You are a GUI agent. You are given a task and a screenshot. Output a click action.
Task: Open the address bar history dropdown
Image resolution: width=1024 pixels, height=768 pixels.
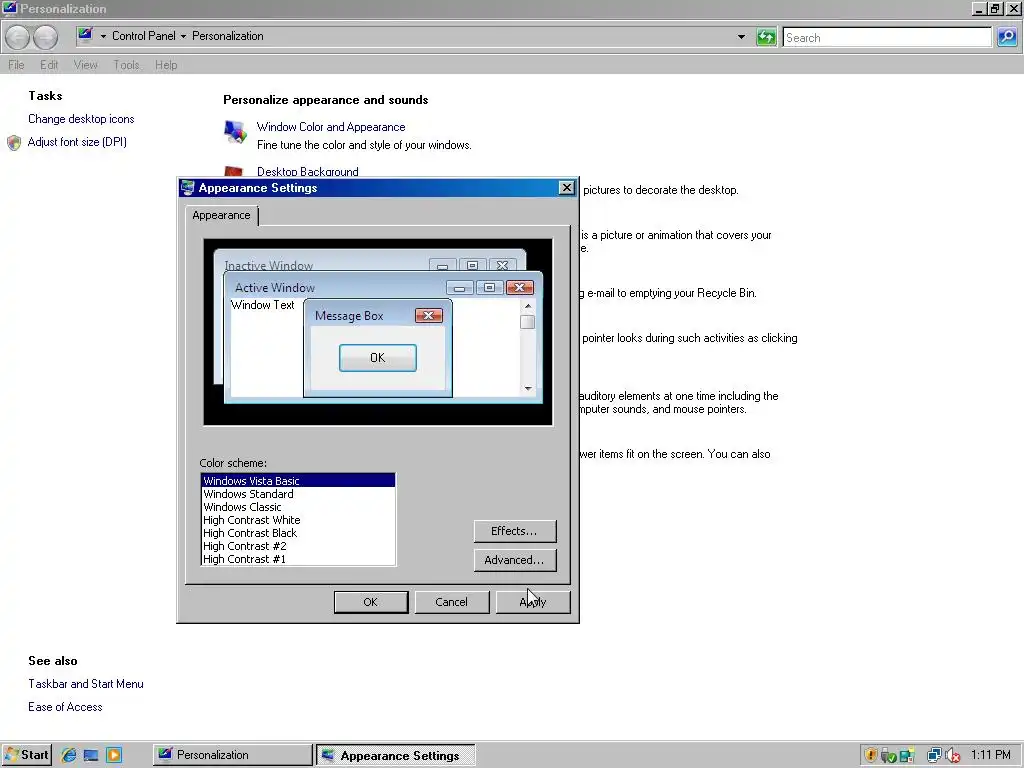[x=741, y=37]
